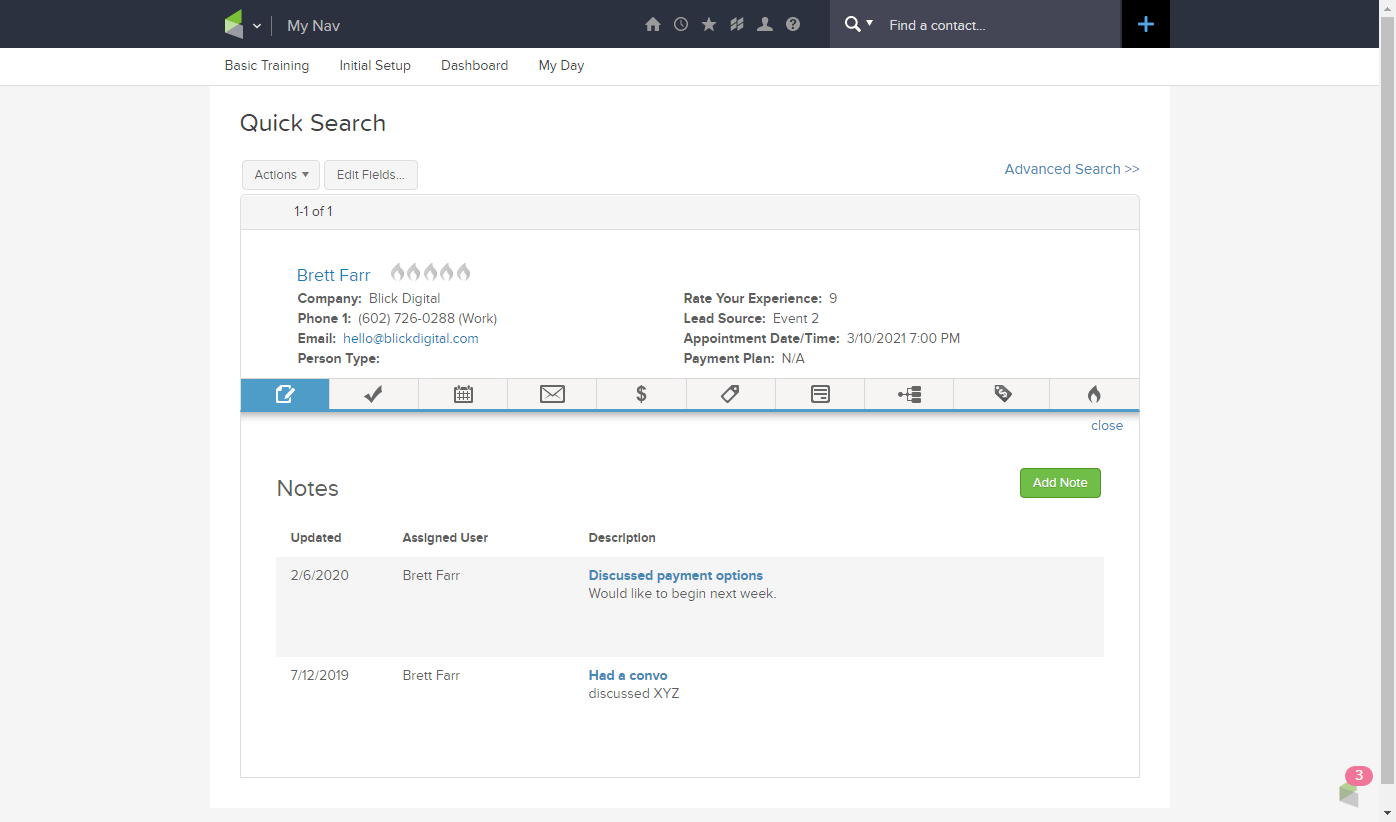This screenshot has width=1396, height=822.
Task: Click the green Infusionsoft logo
Action: [234, 24]
